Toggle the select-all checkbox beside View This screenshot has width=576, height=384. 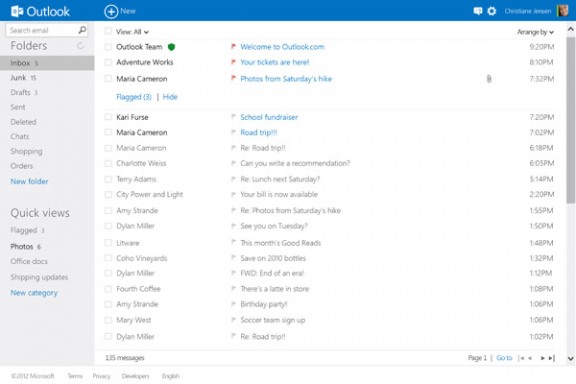click(x=108, y=31)
